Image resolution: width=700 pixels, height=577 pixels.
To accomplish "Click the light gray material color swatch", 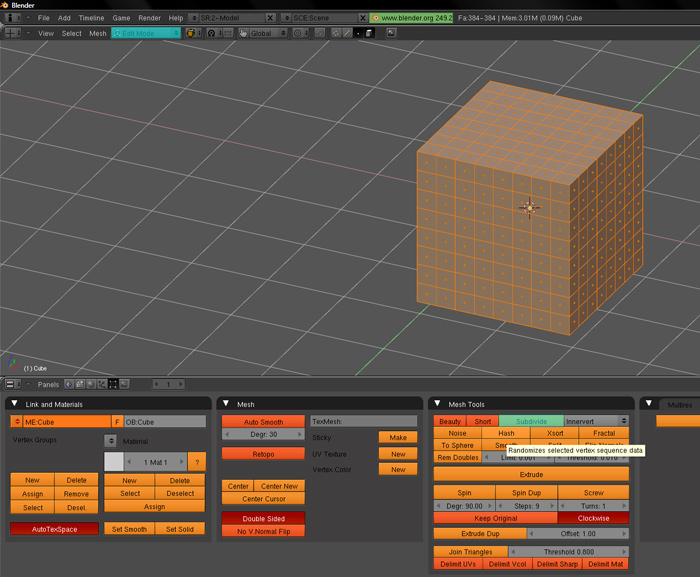I will click(x=114, y=462).
